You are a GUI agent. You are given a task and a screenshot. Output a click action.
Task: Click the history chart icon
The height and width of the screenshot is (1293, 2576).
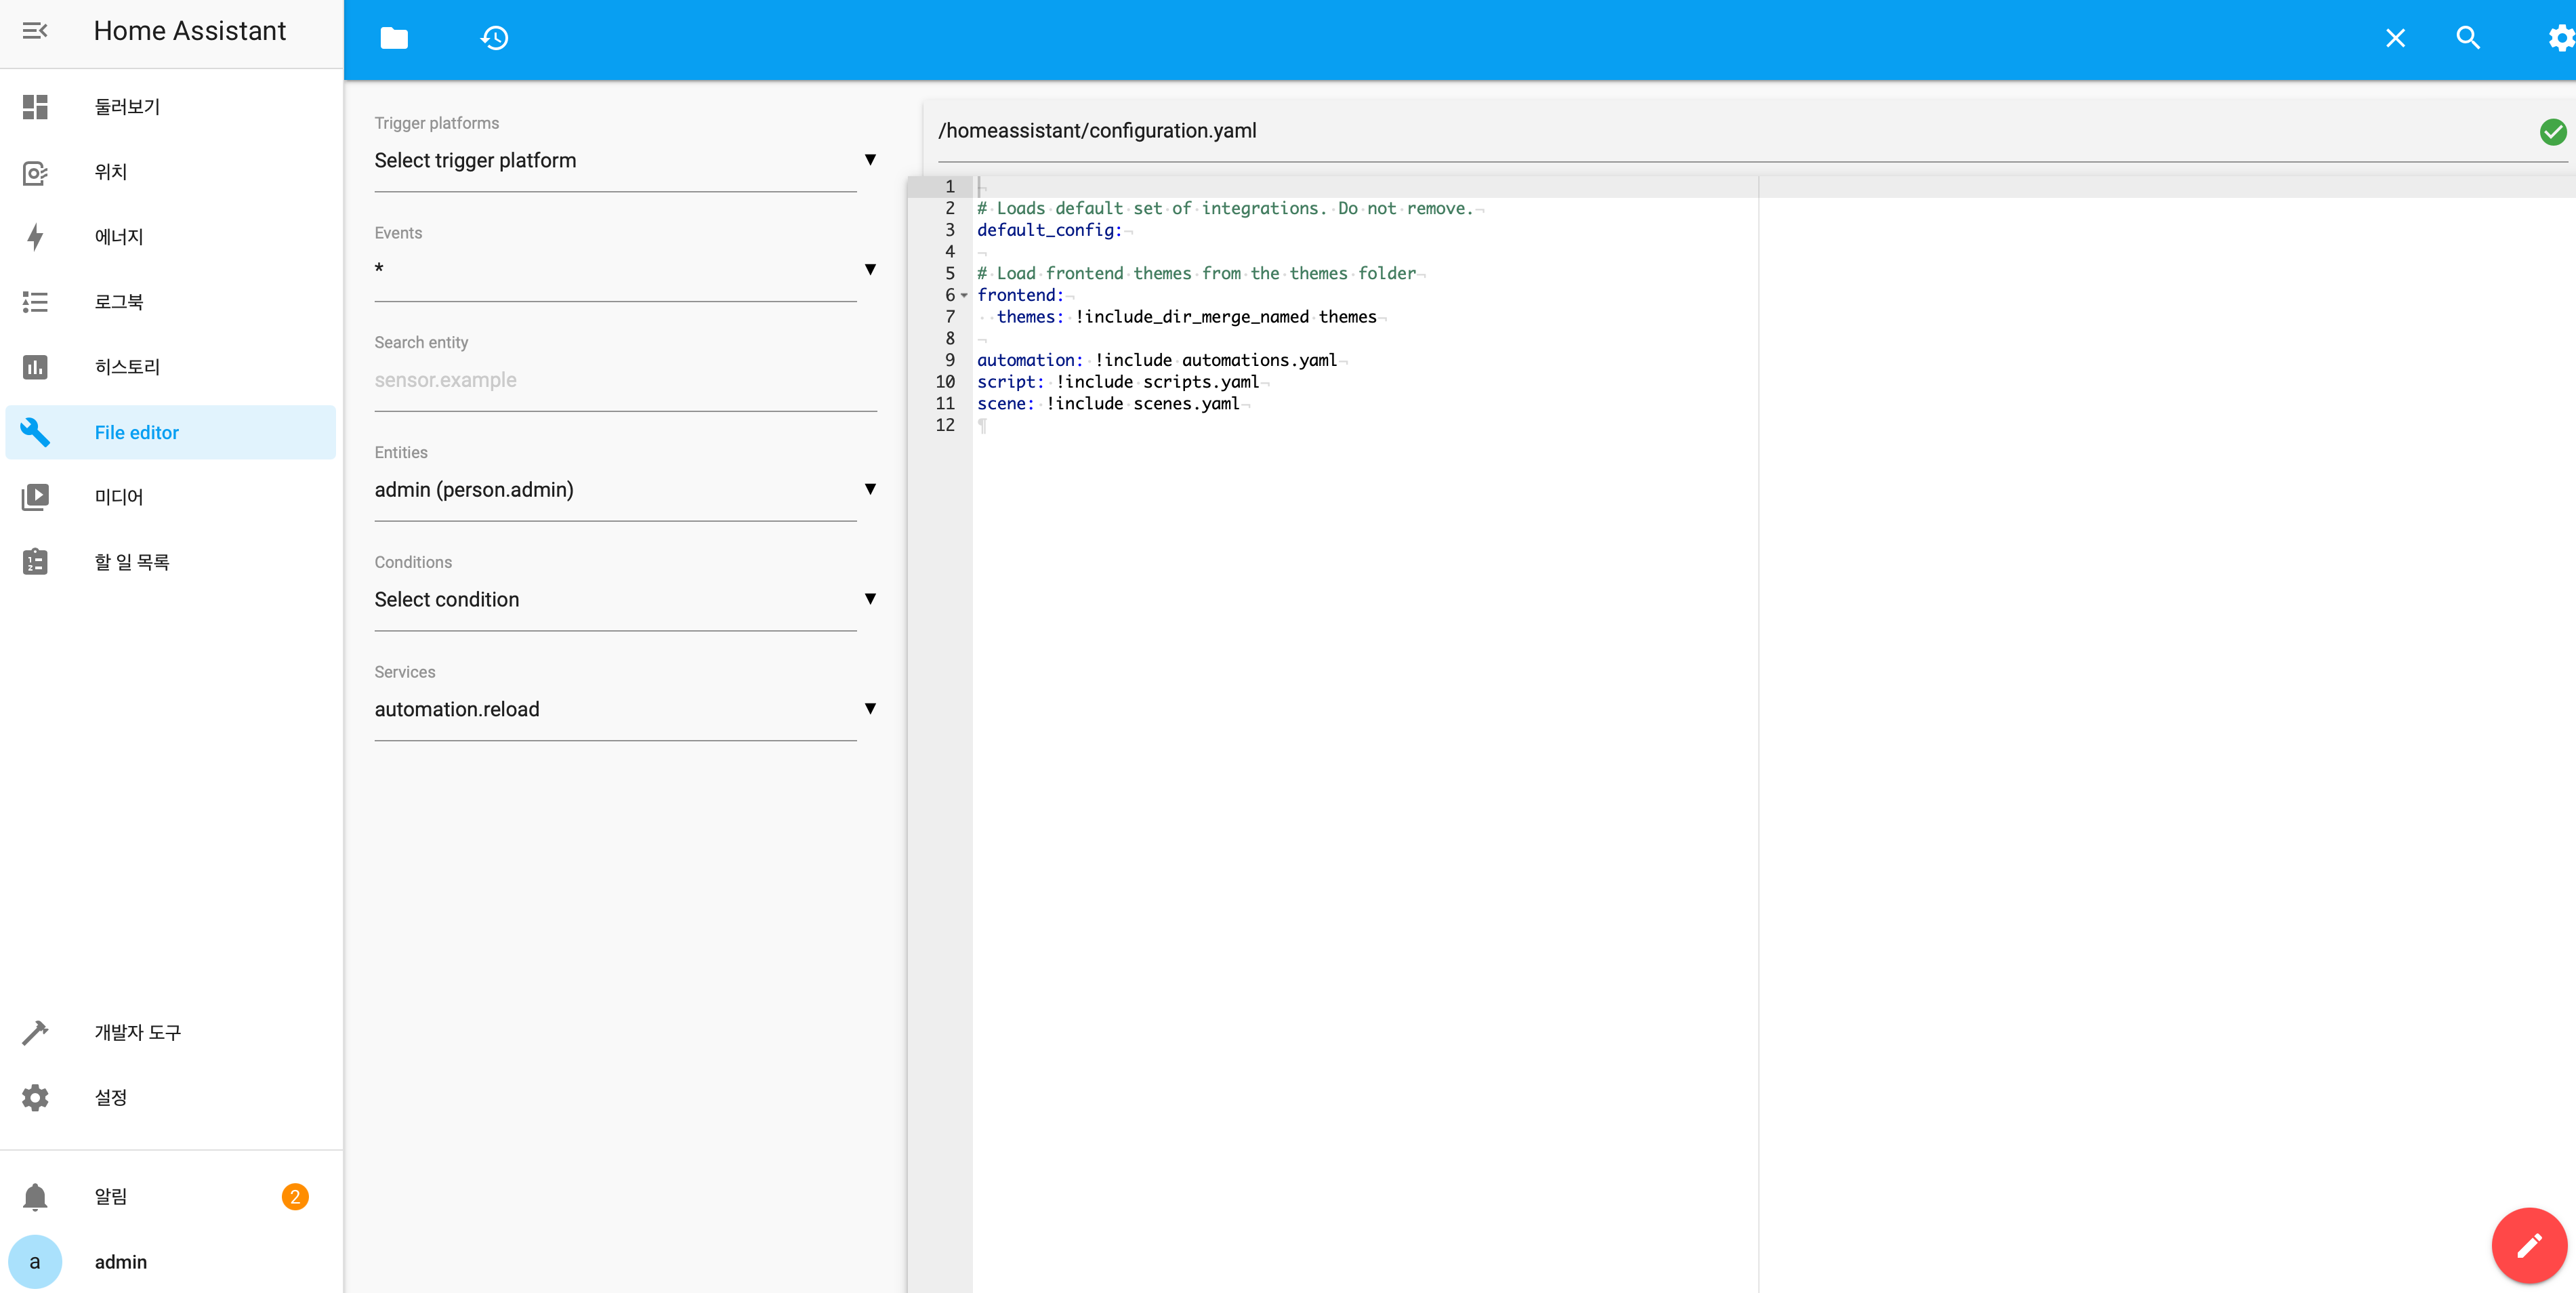pos(35,367)
